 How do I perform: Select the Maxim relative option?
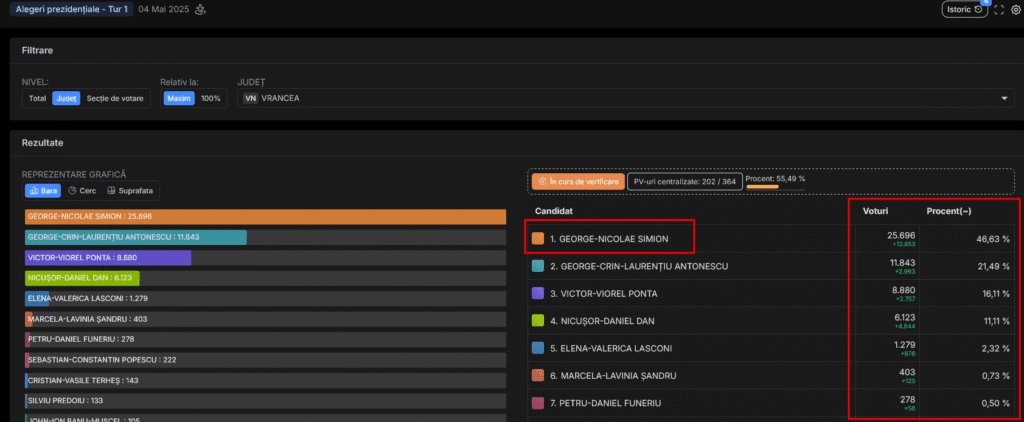179,98
